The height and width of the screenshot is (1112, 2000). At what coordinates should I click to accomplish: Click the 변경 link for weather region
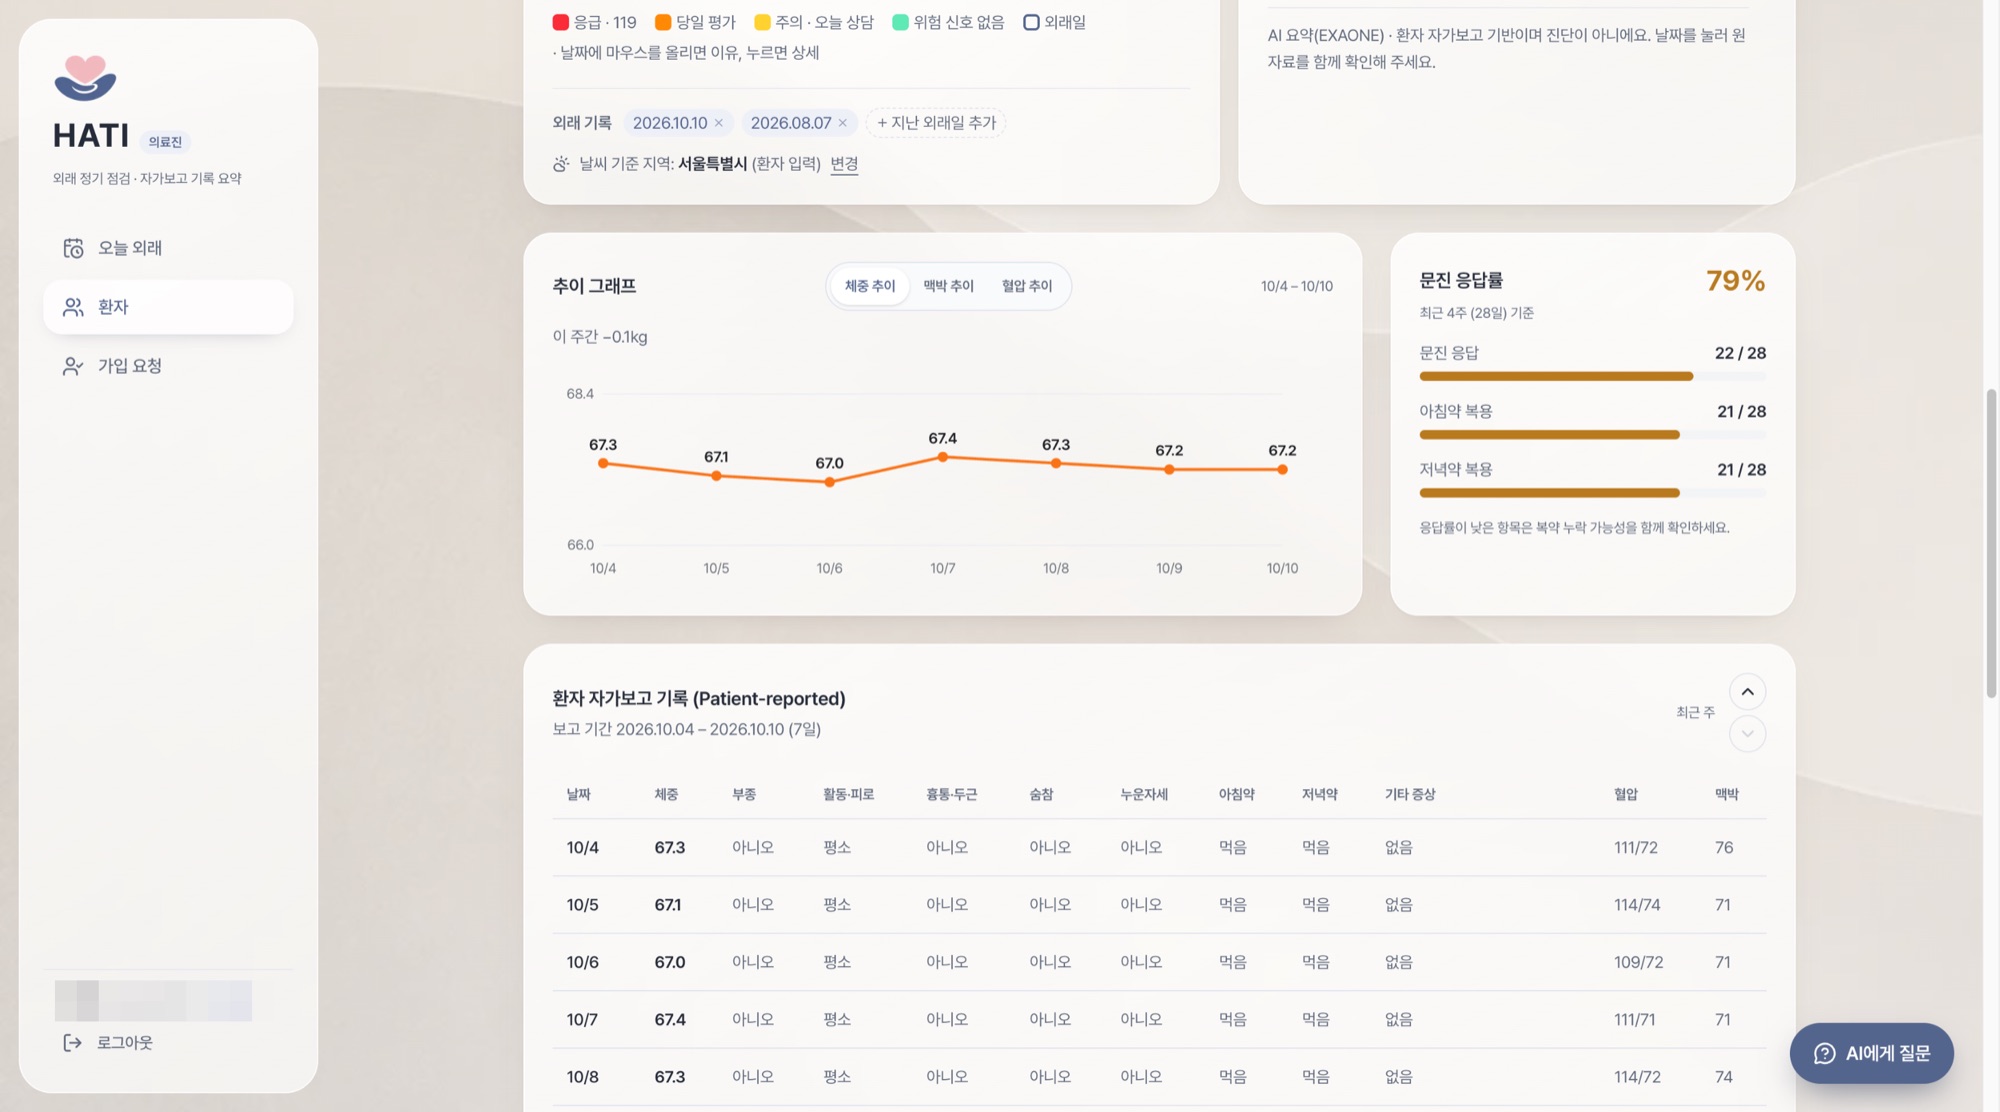[844, 164]
